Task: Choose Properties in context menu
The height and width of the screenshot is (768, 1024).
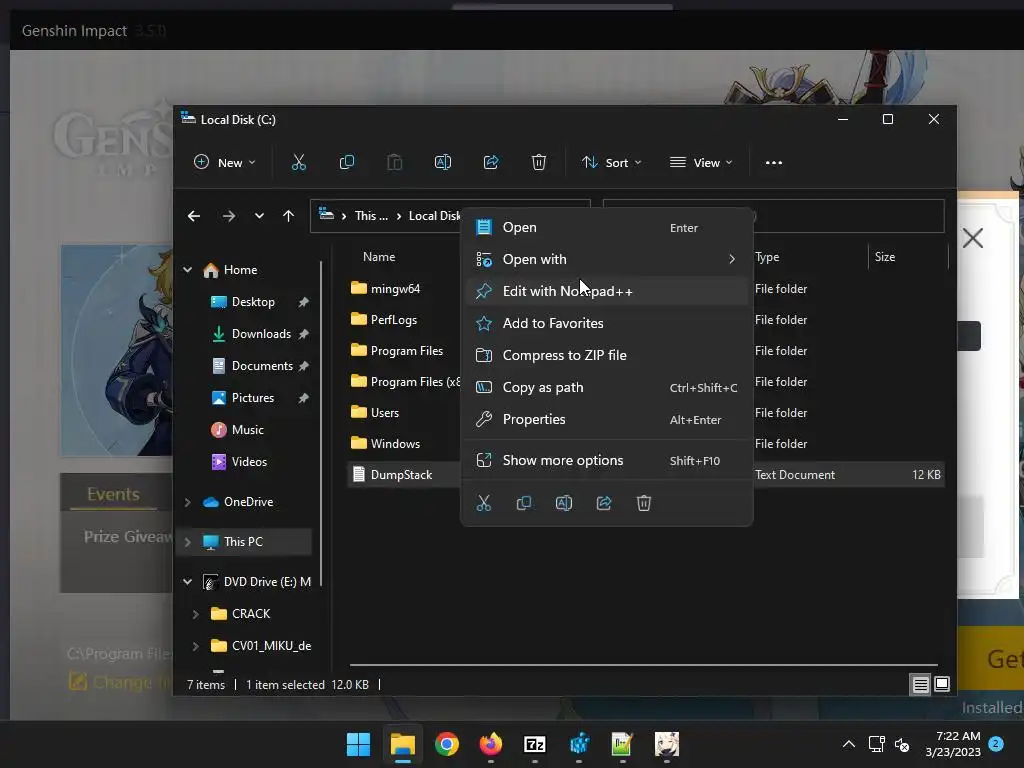Action: click(607, 419)
